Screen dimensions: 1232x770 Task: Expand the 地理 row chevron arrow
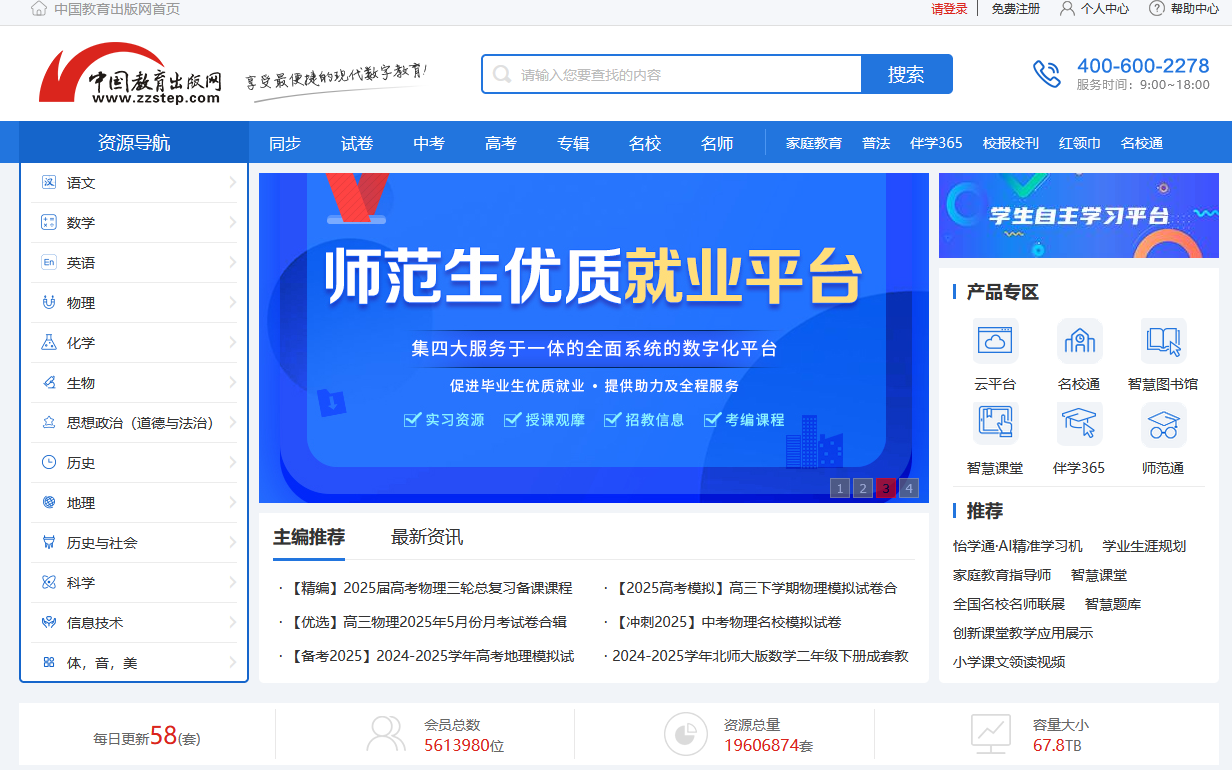pos(232,503)
